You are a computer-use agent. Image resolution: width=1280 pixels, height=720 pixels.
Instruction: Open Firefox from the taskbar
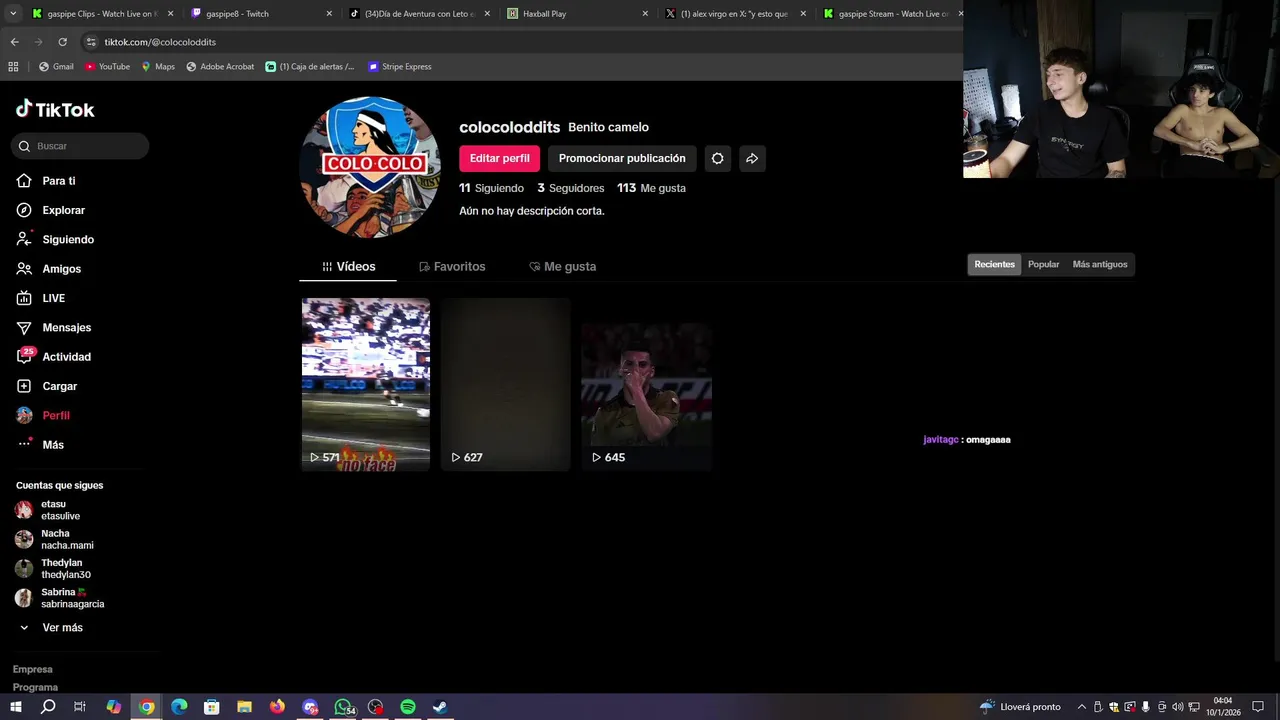277,707
